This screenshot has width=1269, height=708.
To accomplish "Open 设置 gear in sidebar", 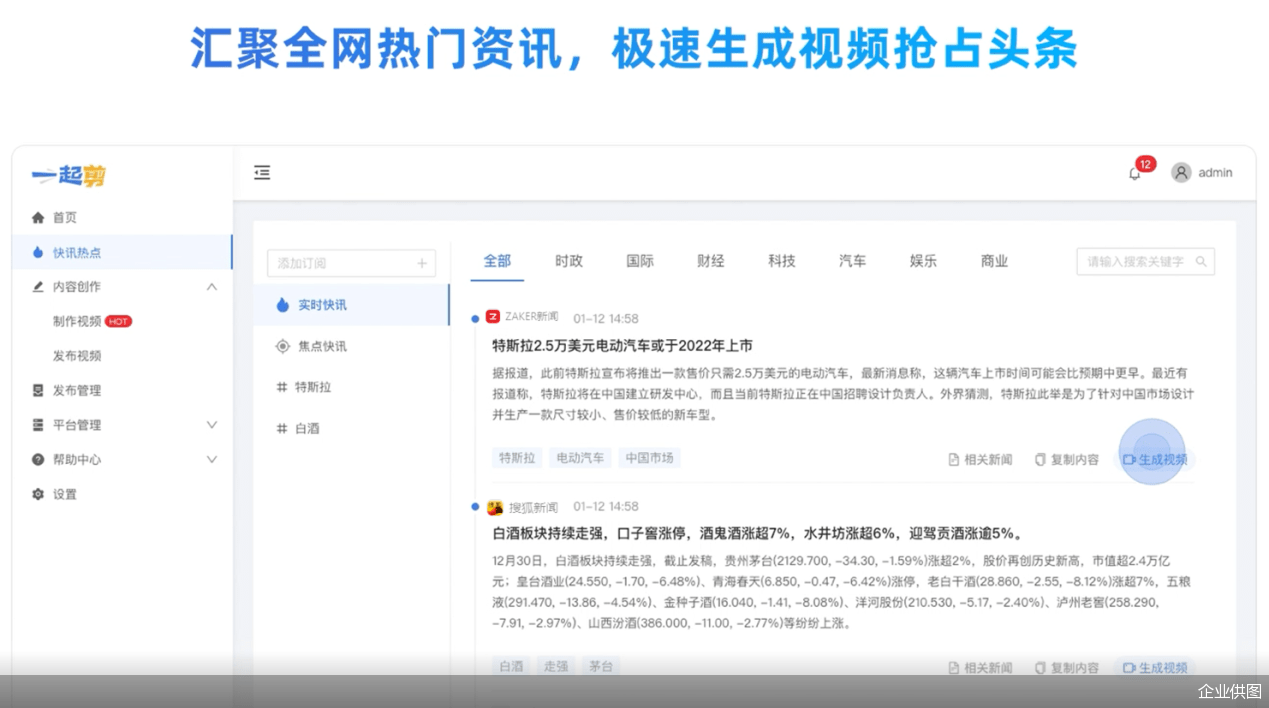I will coord(38,494).
